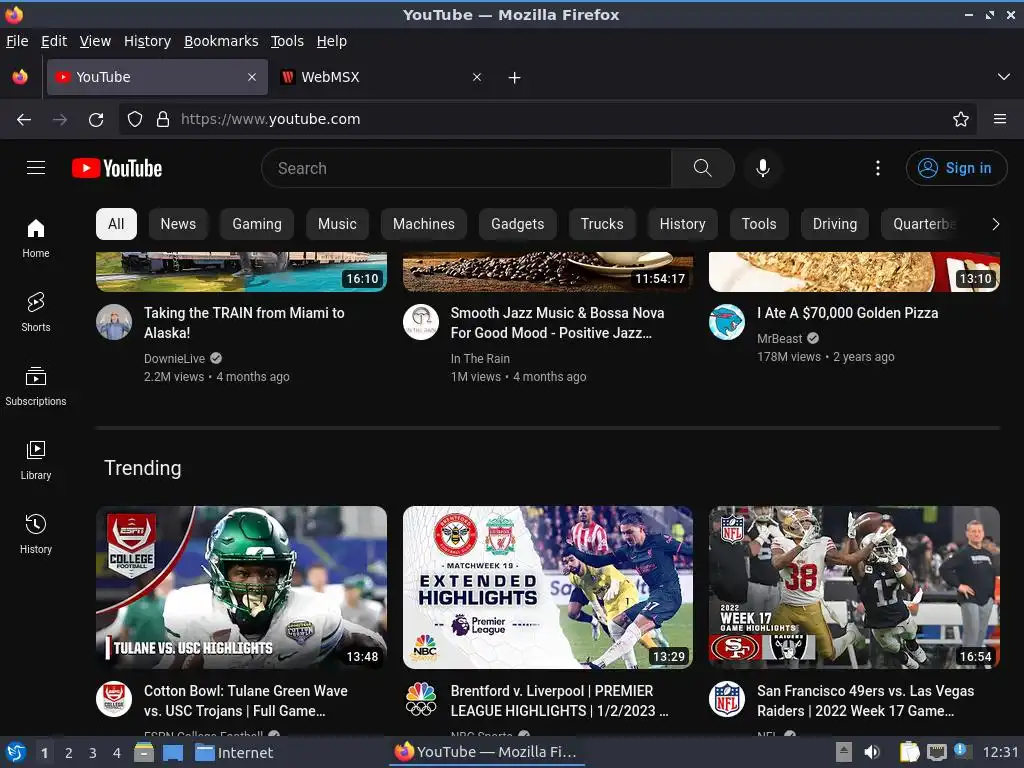The height and width of the screenshot is (768, 1024).
Task: Open Subscriptions in the sidebar
Action: point(36,386)
